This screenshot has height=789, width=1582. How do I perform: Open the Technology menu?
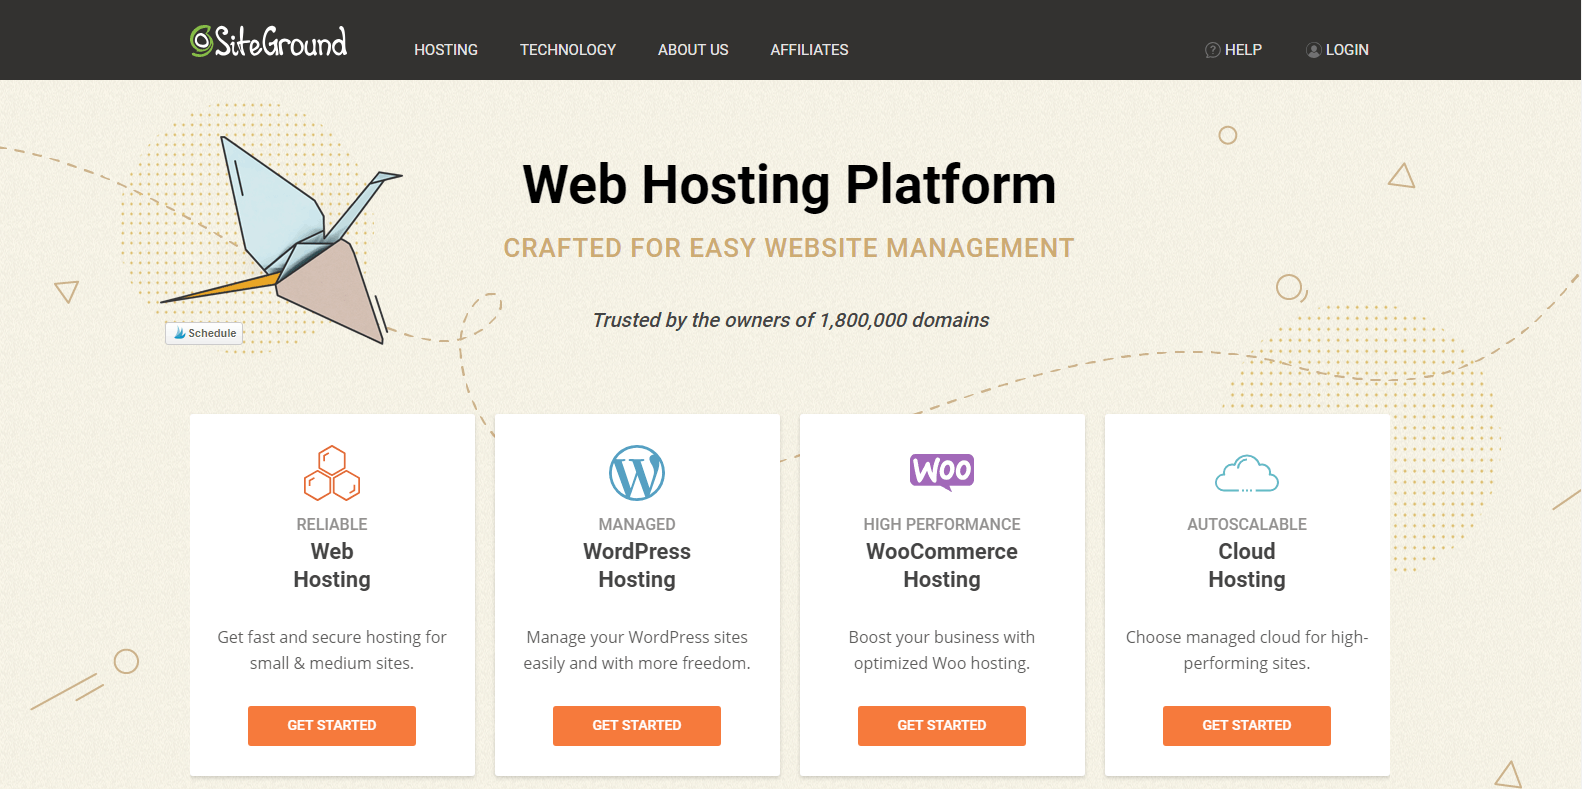pyautogui.click(x=568, y=50)
